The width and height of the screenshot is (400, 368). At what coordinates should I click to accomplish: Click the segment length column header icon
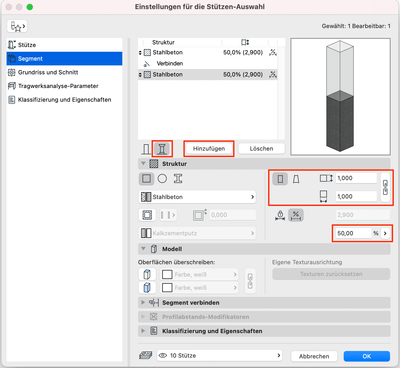pyautogui.click(x=245, y=42)
